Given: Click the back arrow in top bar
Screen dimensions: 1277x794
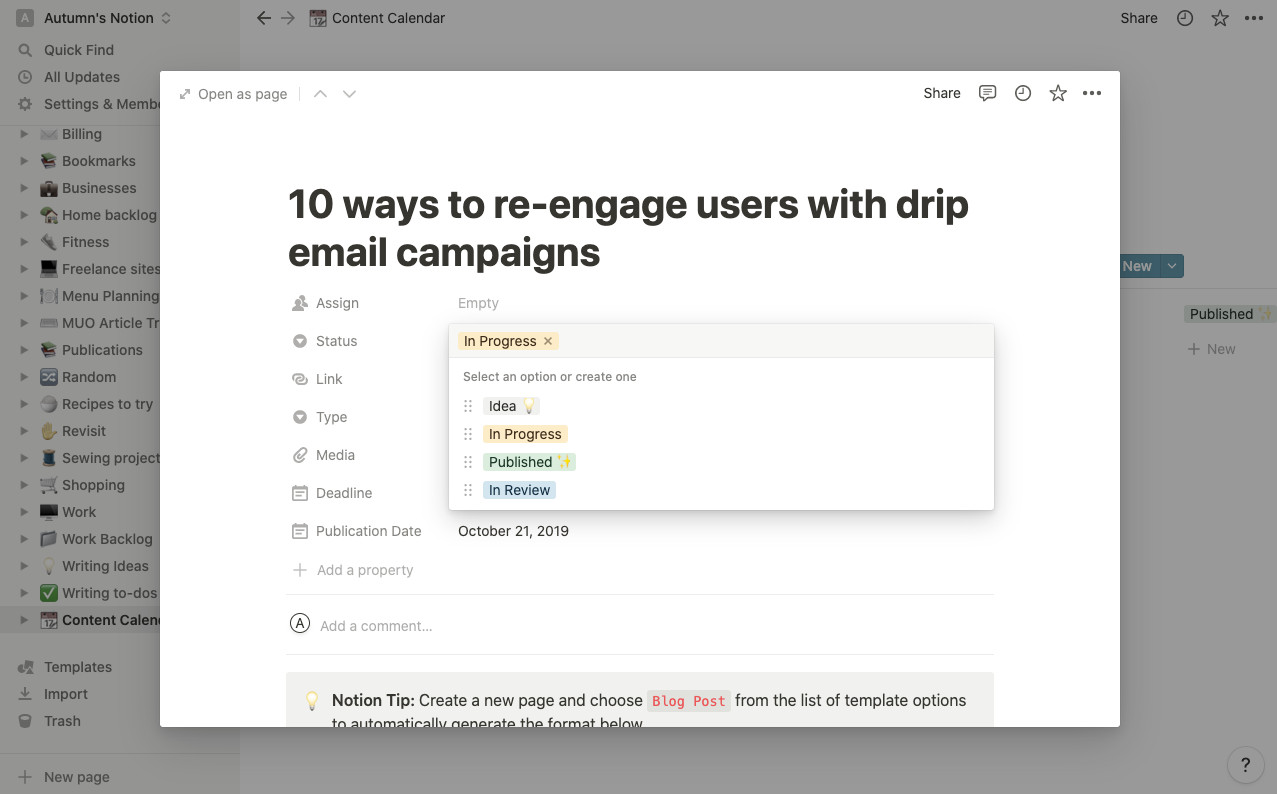Looking at the screenshot, I should pos(264,18).
